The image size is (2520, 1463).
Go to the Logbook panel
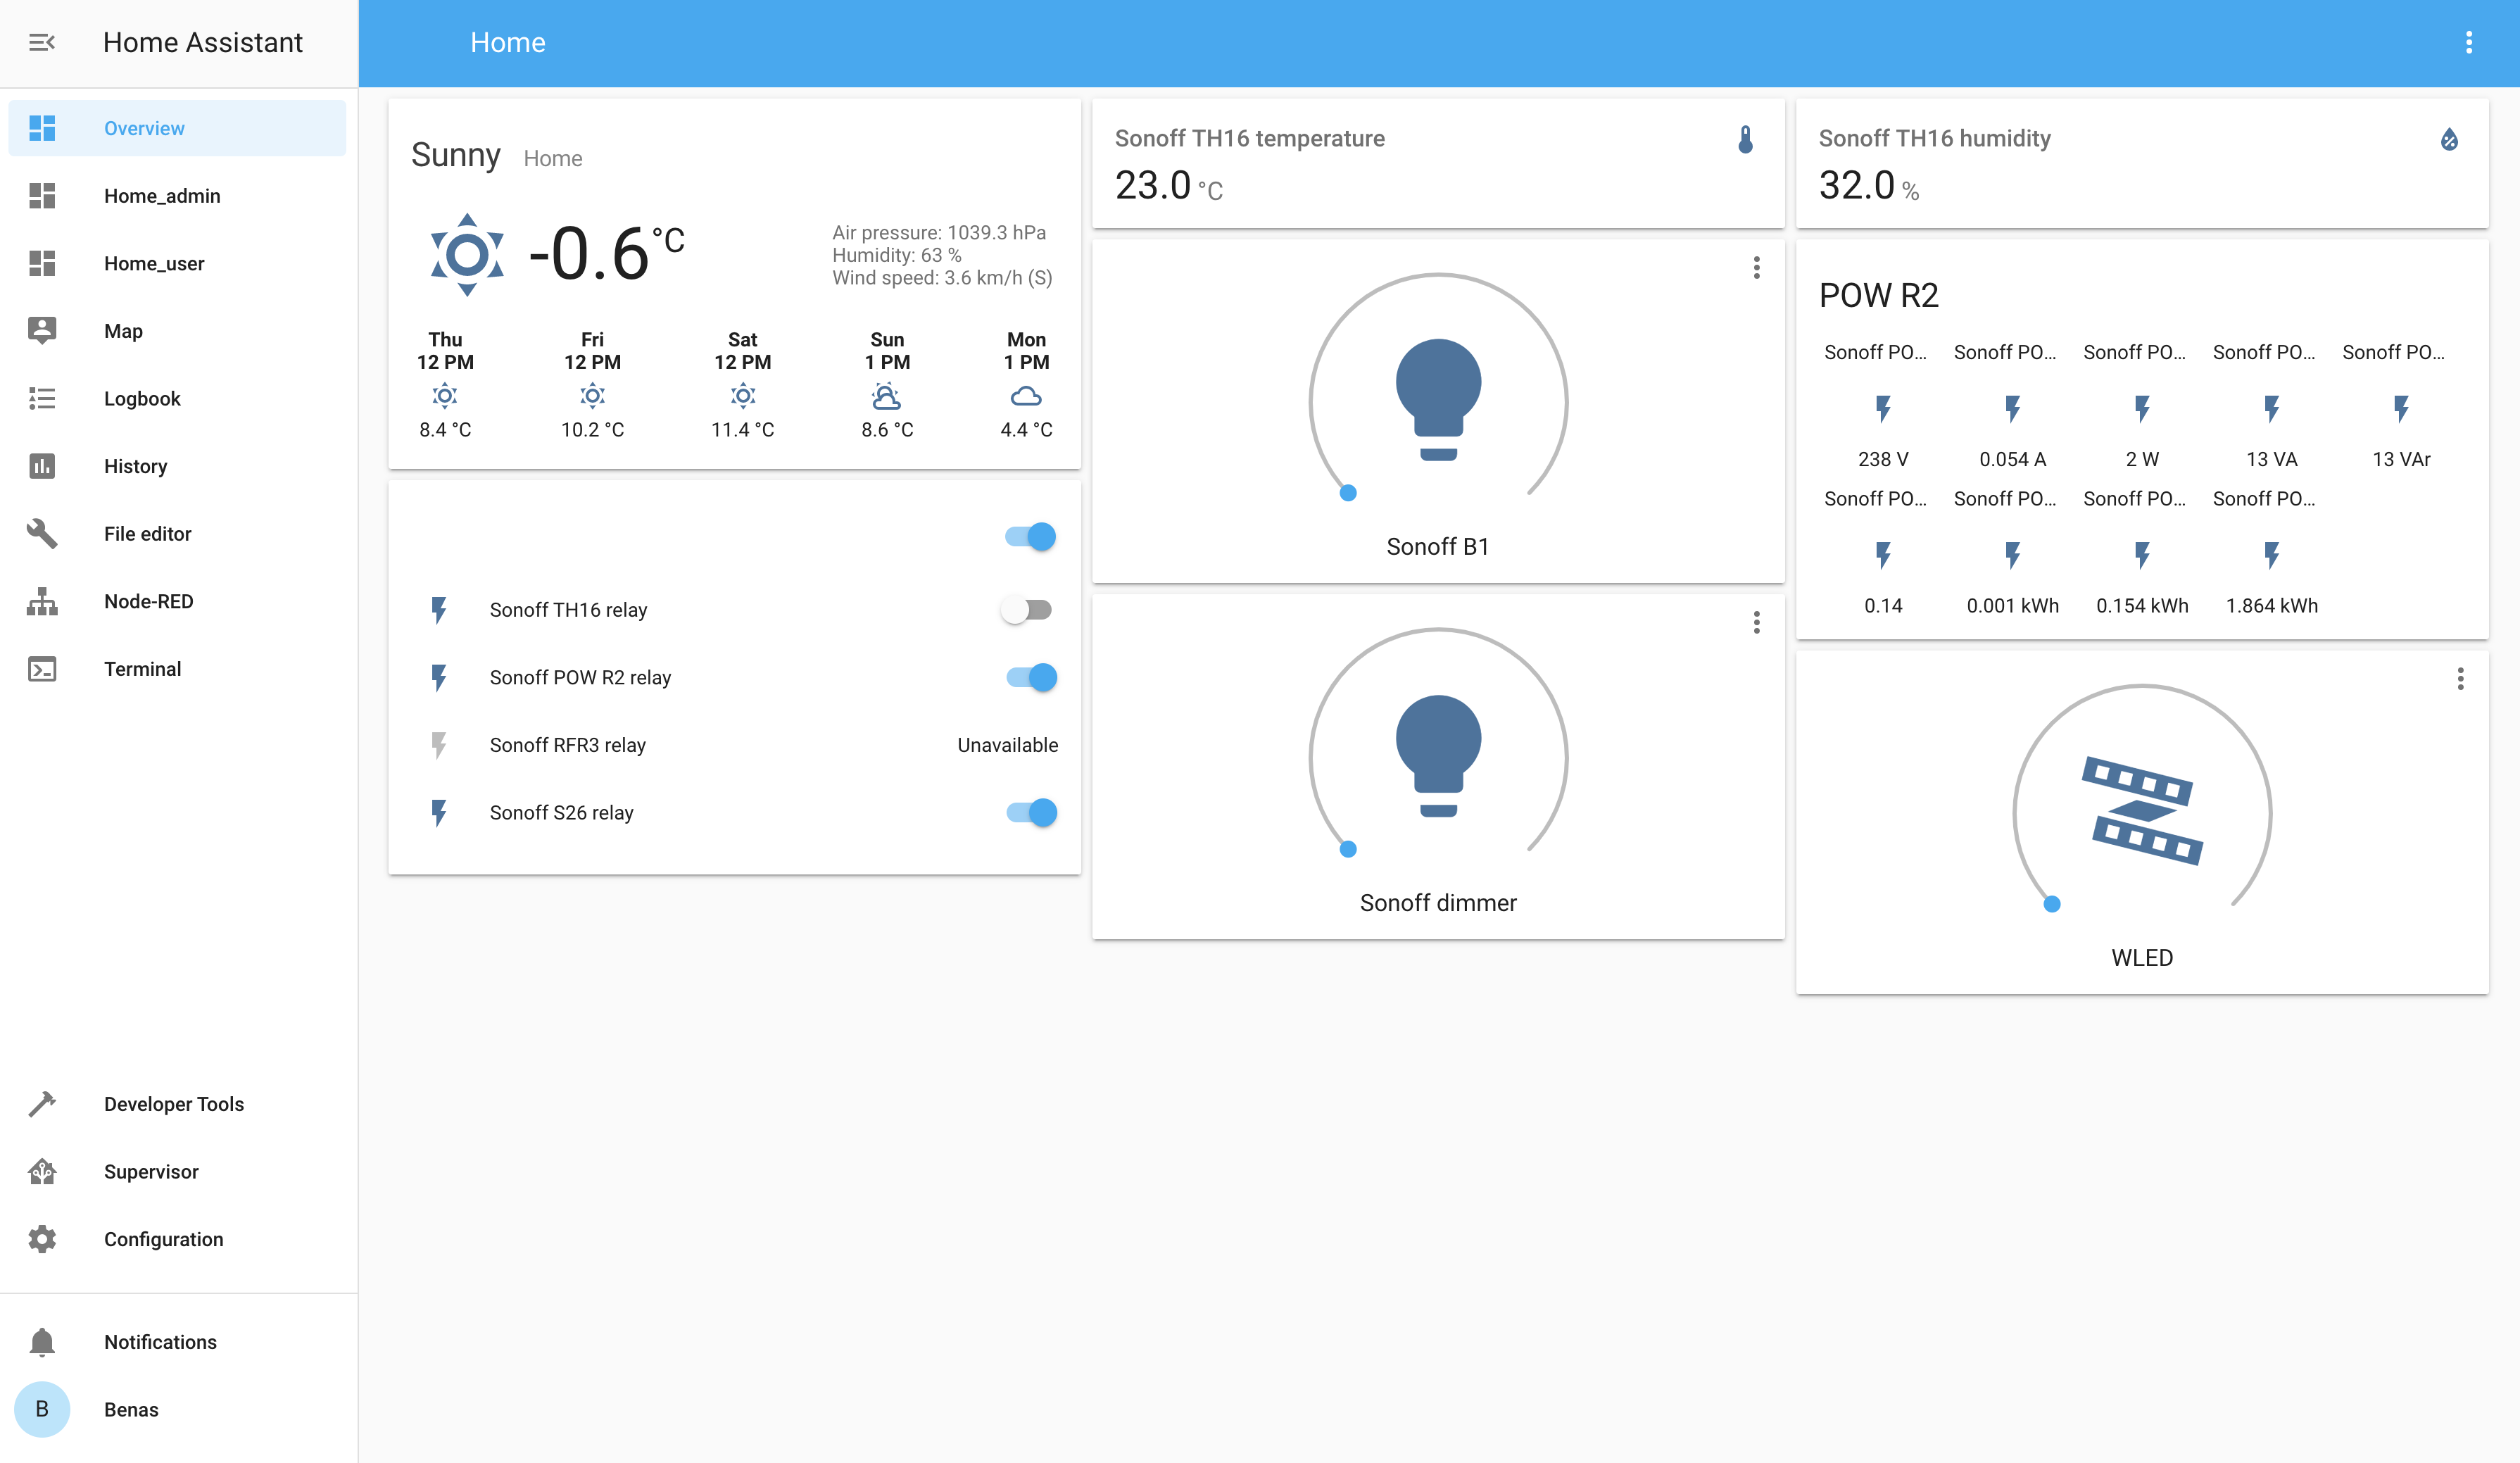click(x=142, y=398)
